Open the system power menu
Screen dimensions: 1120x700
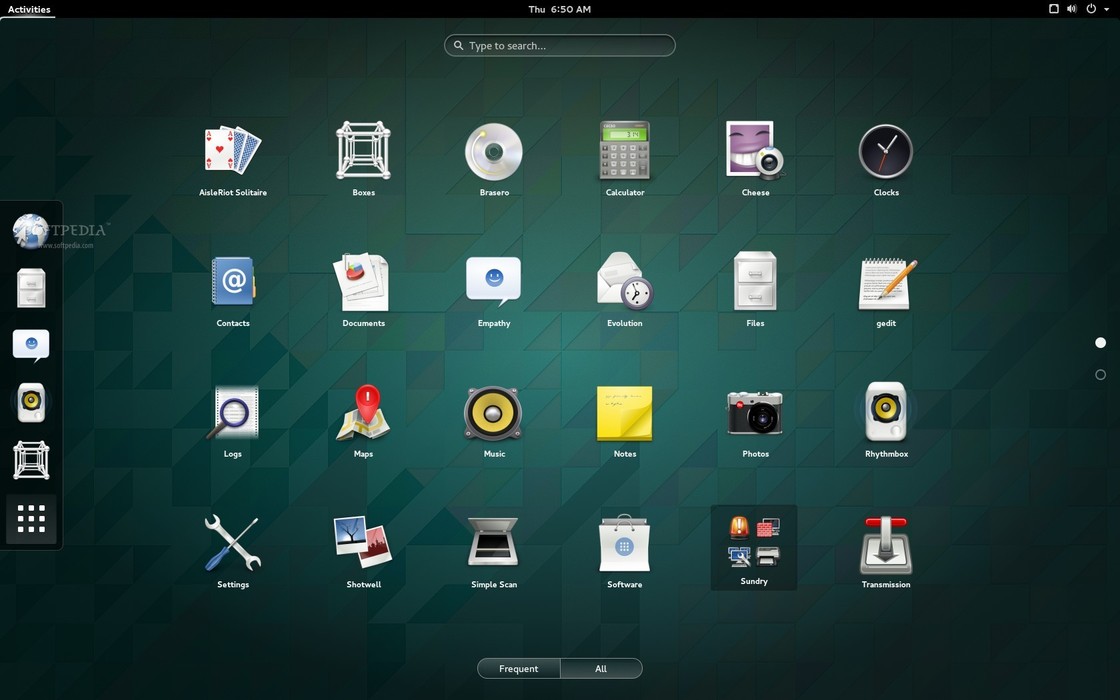pos(1096,9)
